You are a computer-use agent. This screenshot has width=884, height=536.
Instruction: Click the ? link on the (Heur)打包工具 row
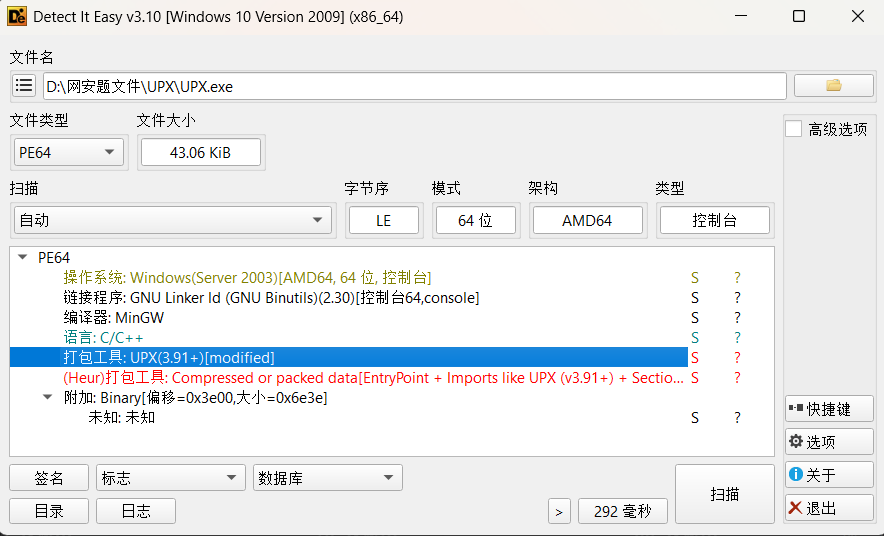coord(737,378)
